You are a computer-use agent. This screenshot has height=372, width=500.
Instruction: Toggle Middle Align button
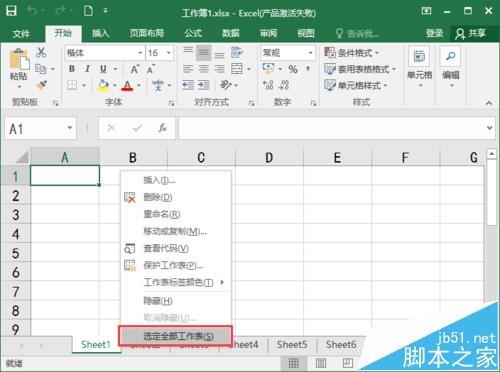pos(204,52)
